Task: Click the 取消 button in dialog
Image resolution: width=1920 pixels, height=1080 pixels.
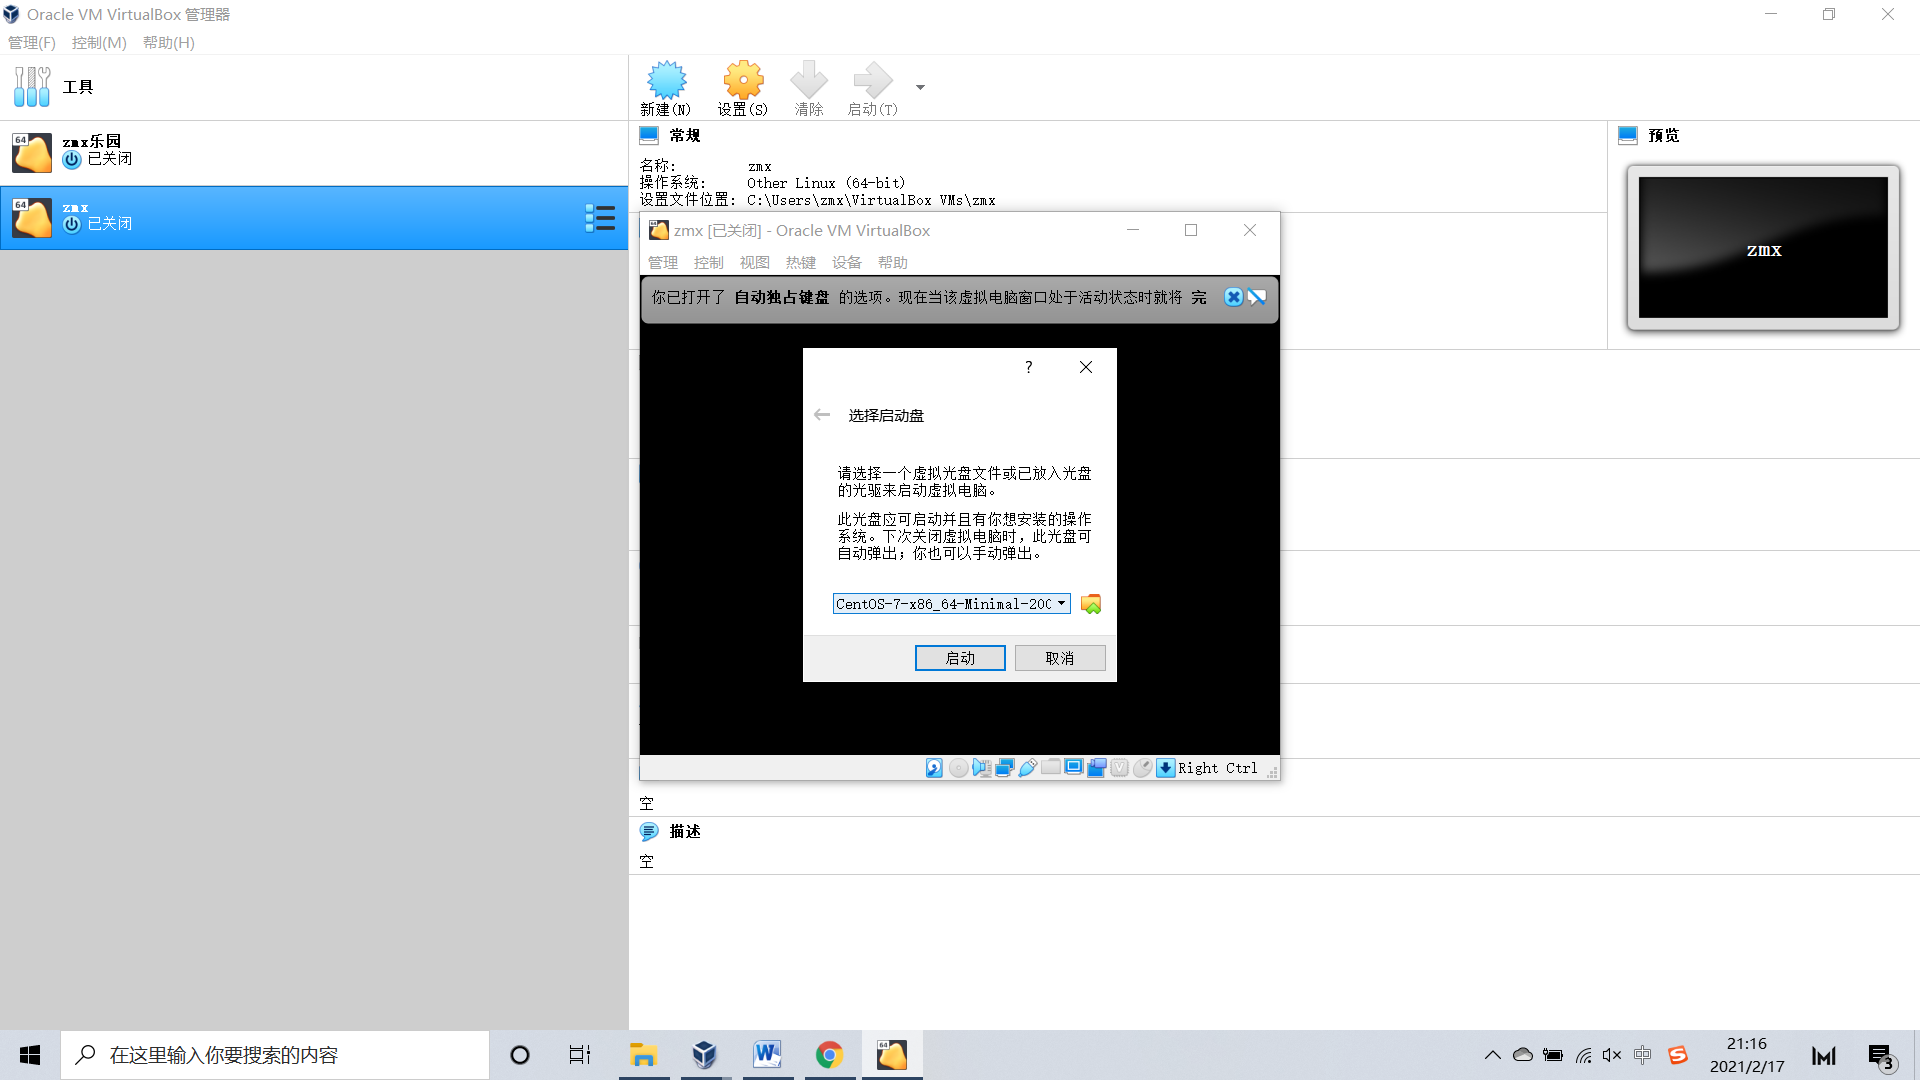Action: click(1060, 658)
